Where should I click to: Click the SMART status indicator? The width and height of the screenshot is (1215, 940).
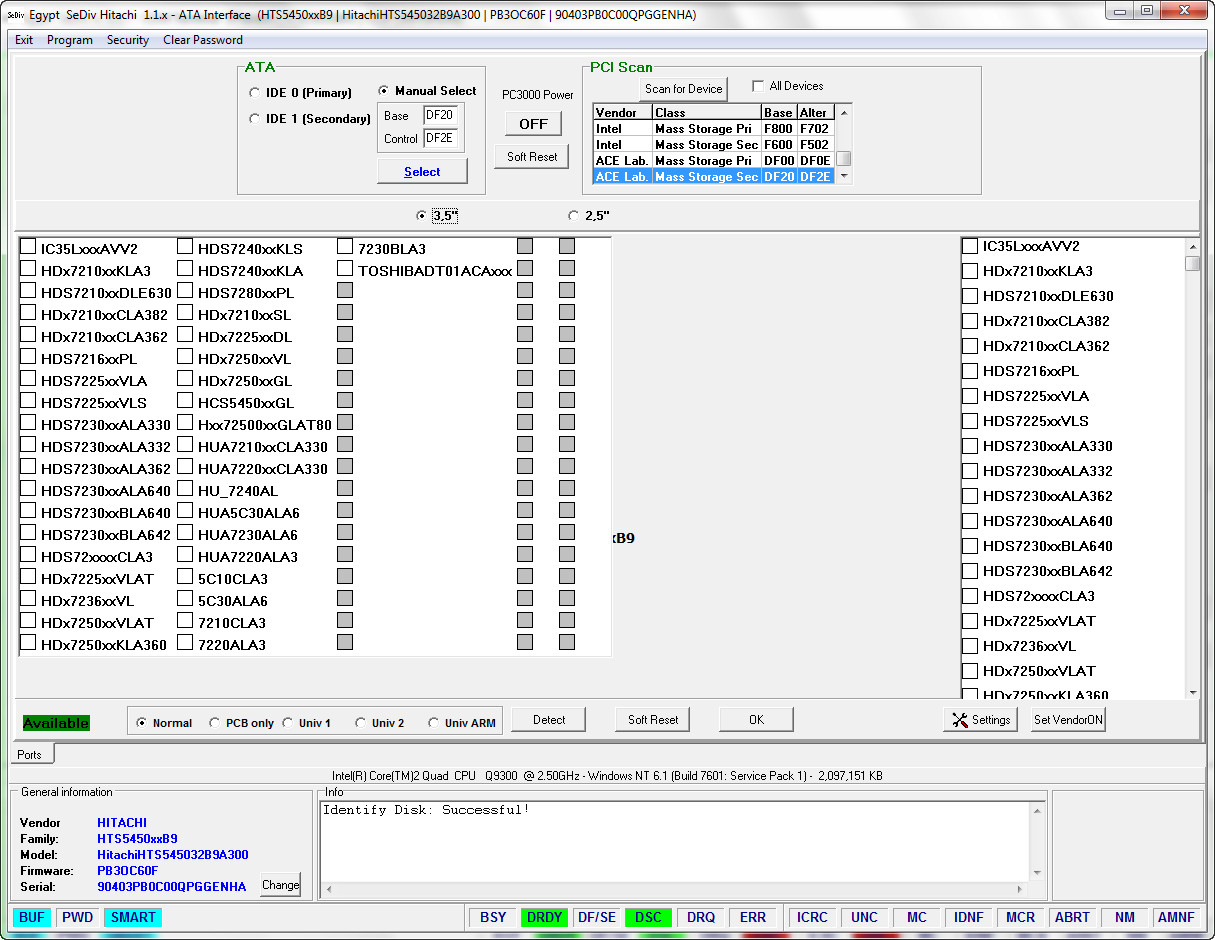[x=133, y=917]
